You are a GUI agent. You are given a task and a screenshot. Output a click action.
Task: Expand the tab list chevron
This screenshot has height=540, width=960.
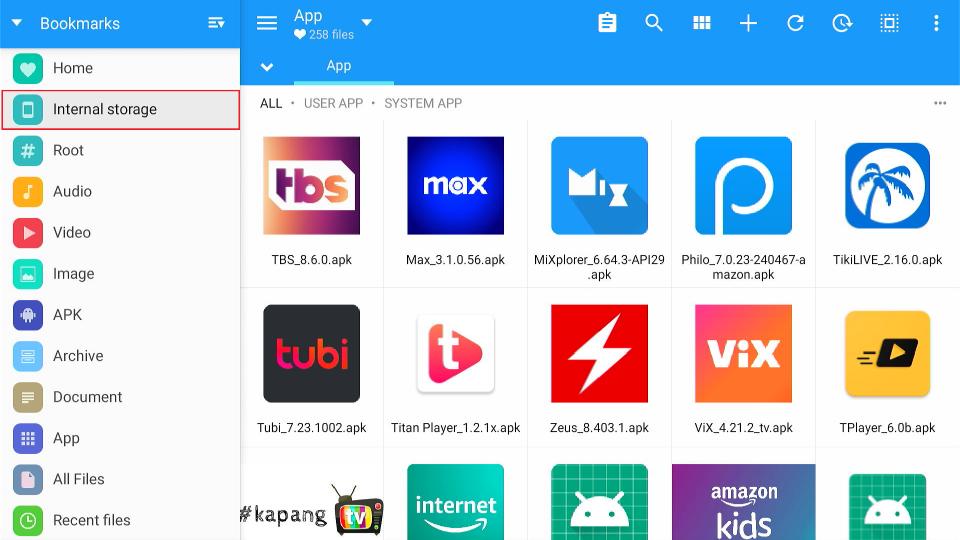pyautogui.click(x=267, y=67)
